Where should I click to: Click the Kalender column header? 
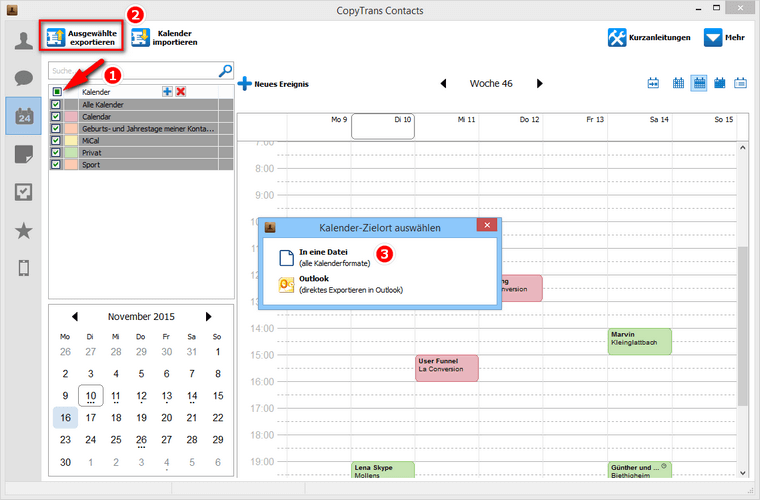pos(96,92)
